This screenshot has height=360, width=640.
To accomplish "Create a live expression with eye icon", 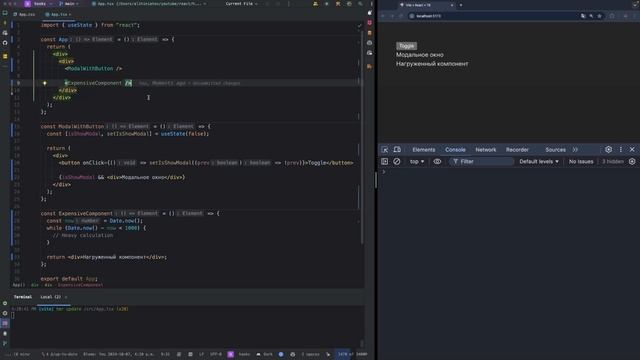I will 437,162.
